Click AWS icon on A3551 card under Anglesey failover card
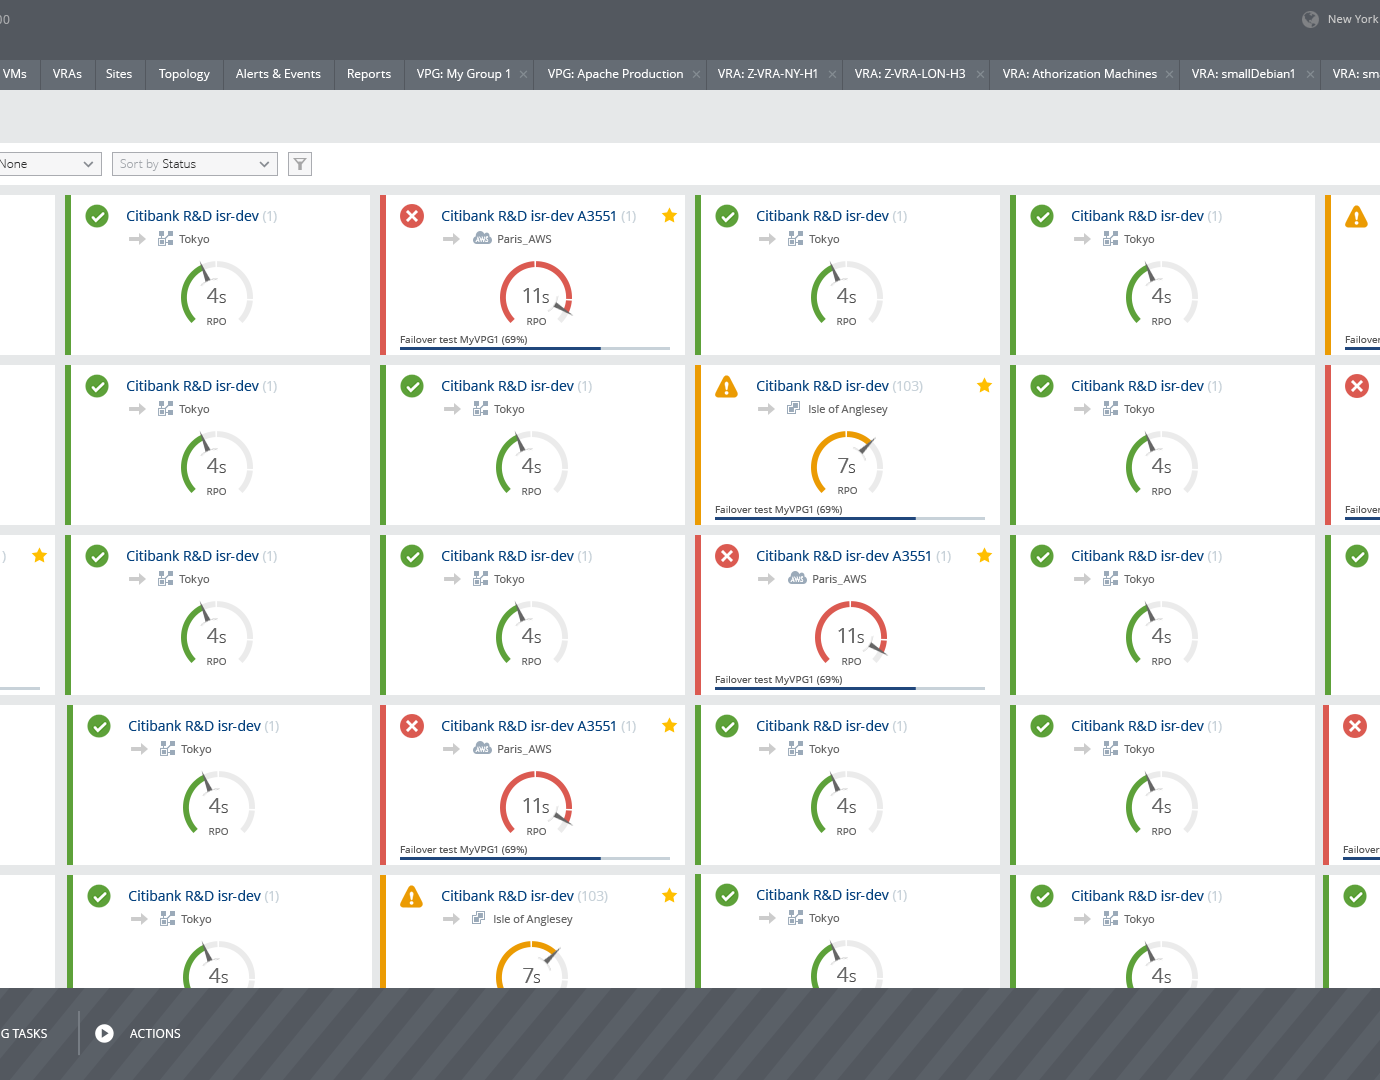 797,578
